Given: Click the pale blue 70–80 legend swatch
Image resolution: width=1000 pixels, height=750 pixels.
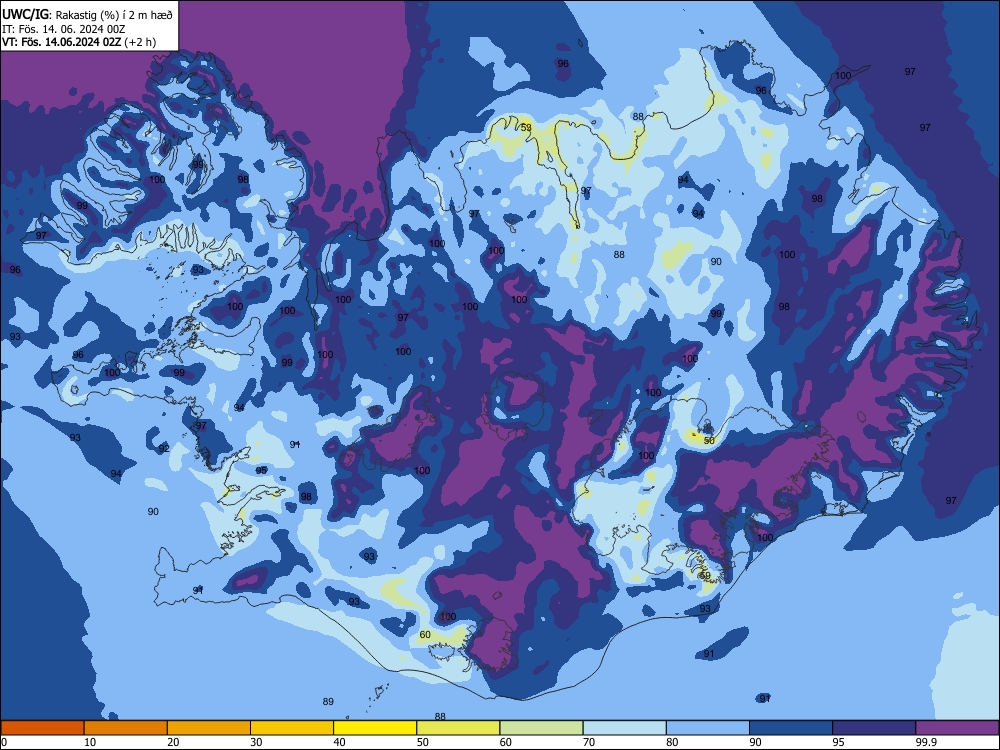Looking at the screenshot, I should pyautogui.click(x=624, y=728).
